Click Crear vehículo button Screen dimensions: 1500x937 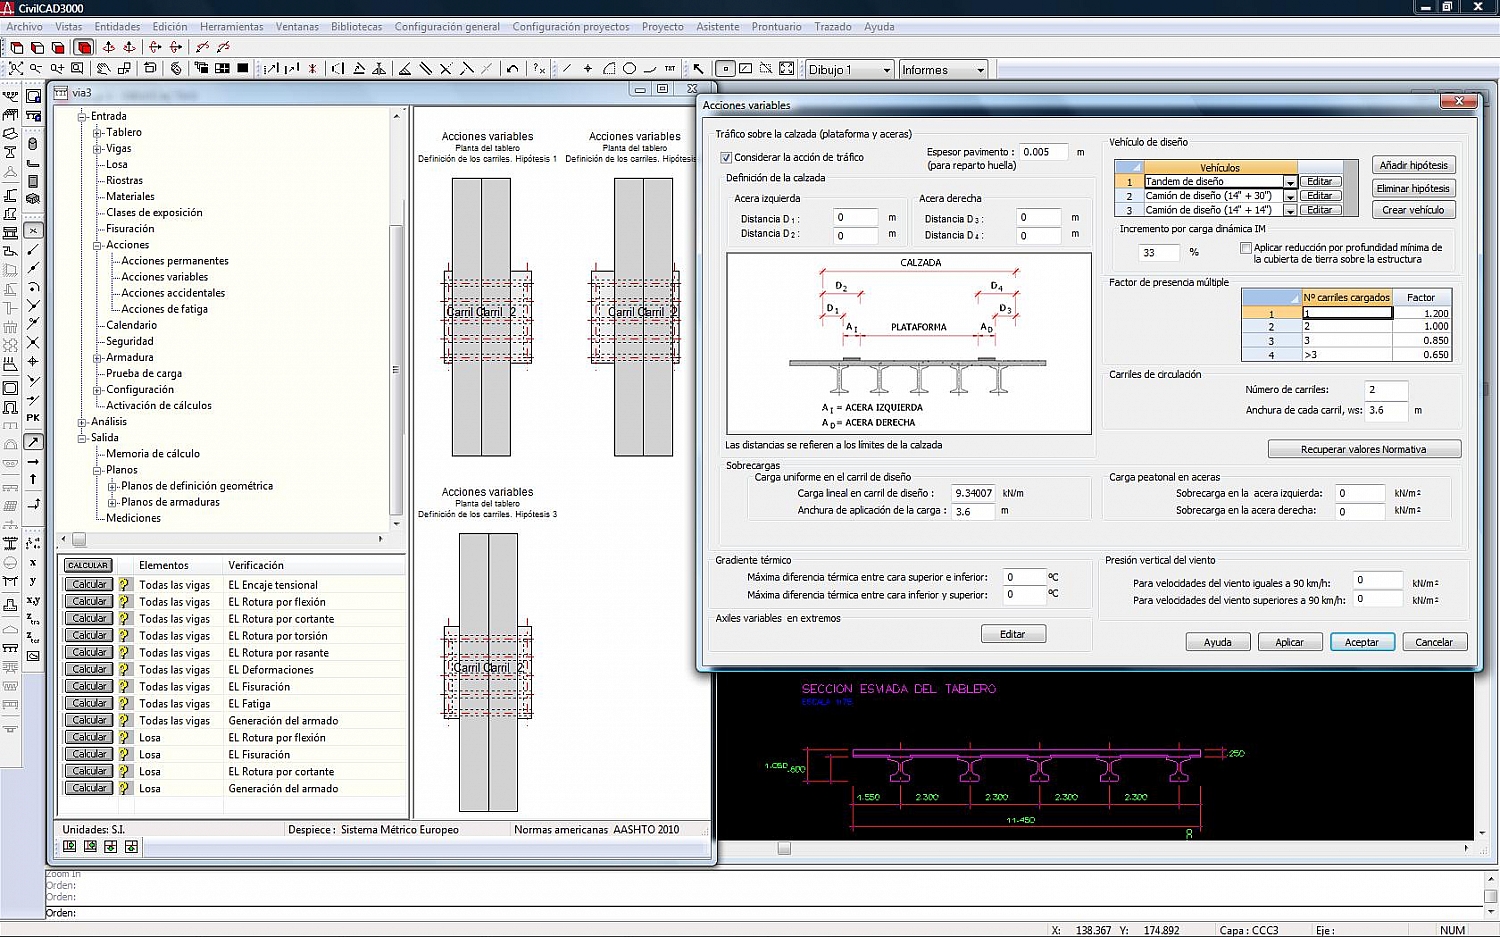[1413, 210]
